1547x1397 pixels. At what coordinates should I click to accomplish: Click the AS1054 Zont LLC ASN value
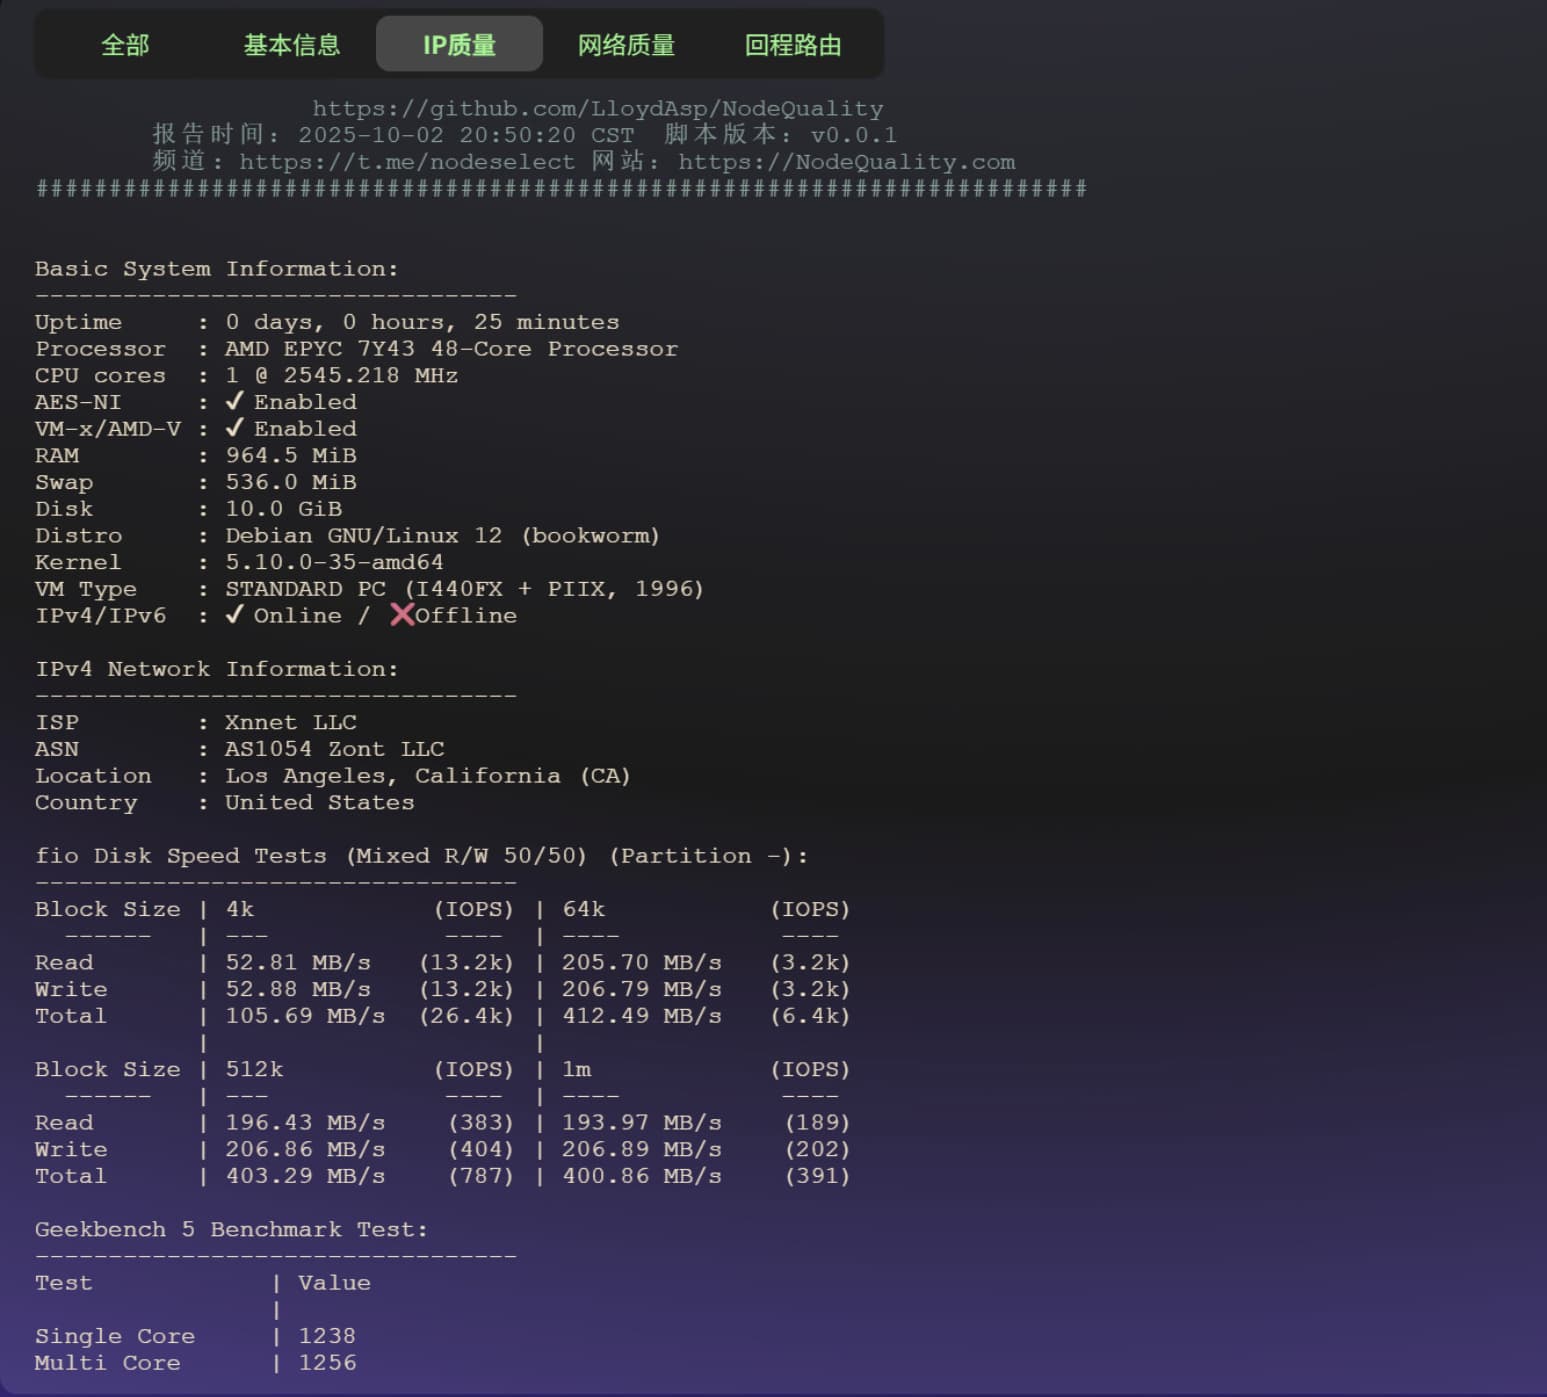pos(334,749)
